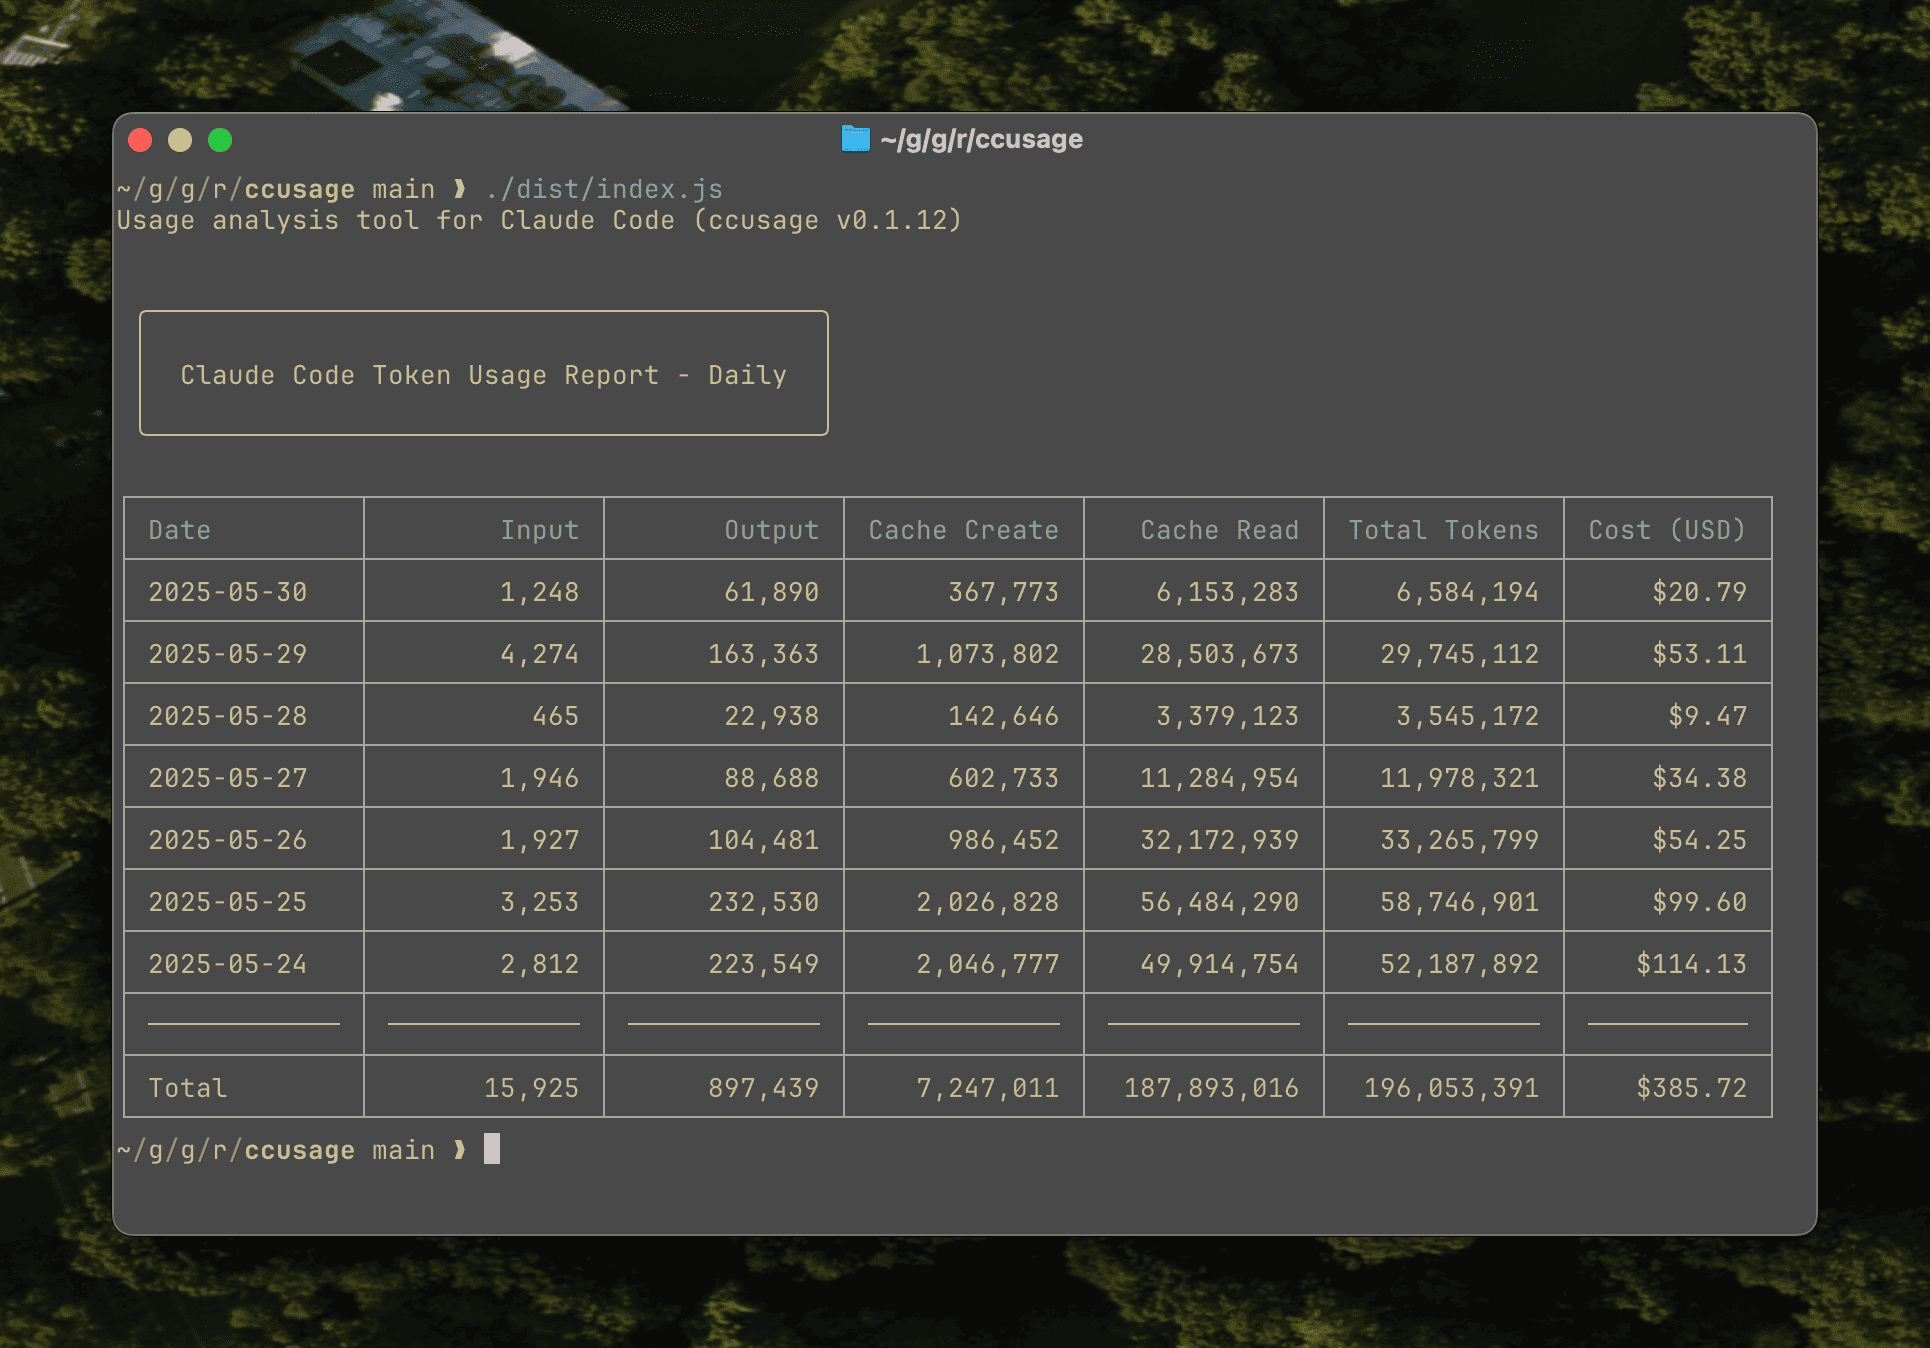Click the red close traffic light
Viewport: 1930px width, 1348px height.
[x=140, y=140]
